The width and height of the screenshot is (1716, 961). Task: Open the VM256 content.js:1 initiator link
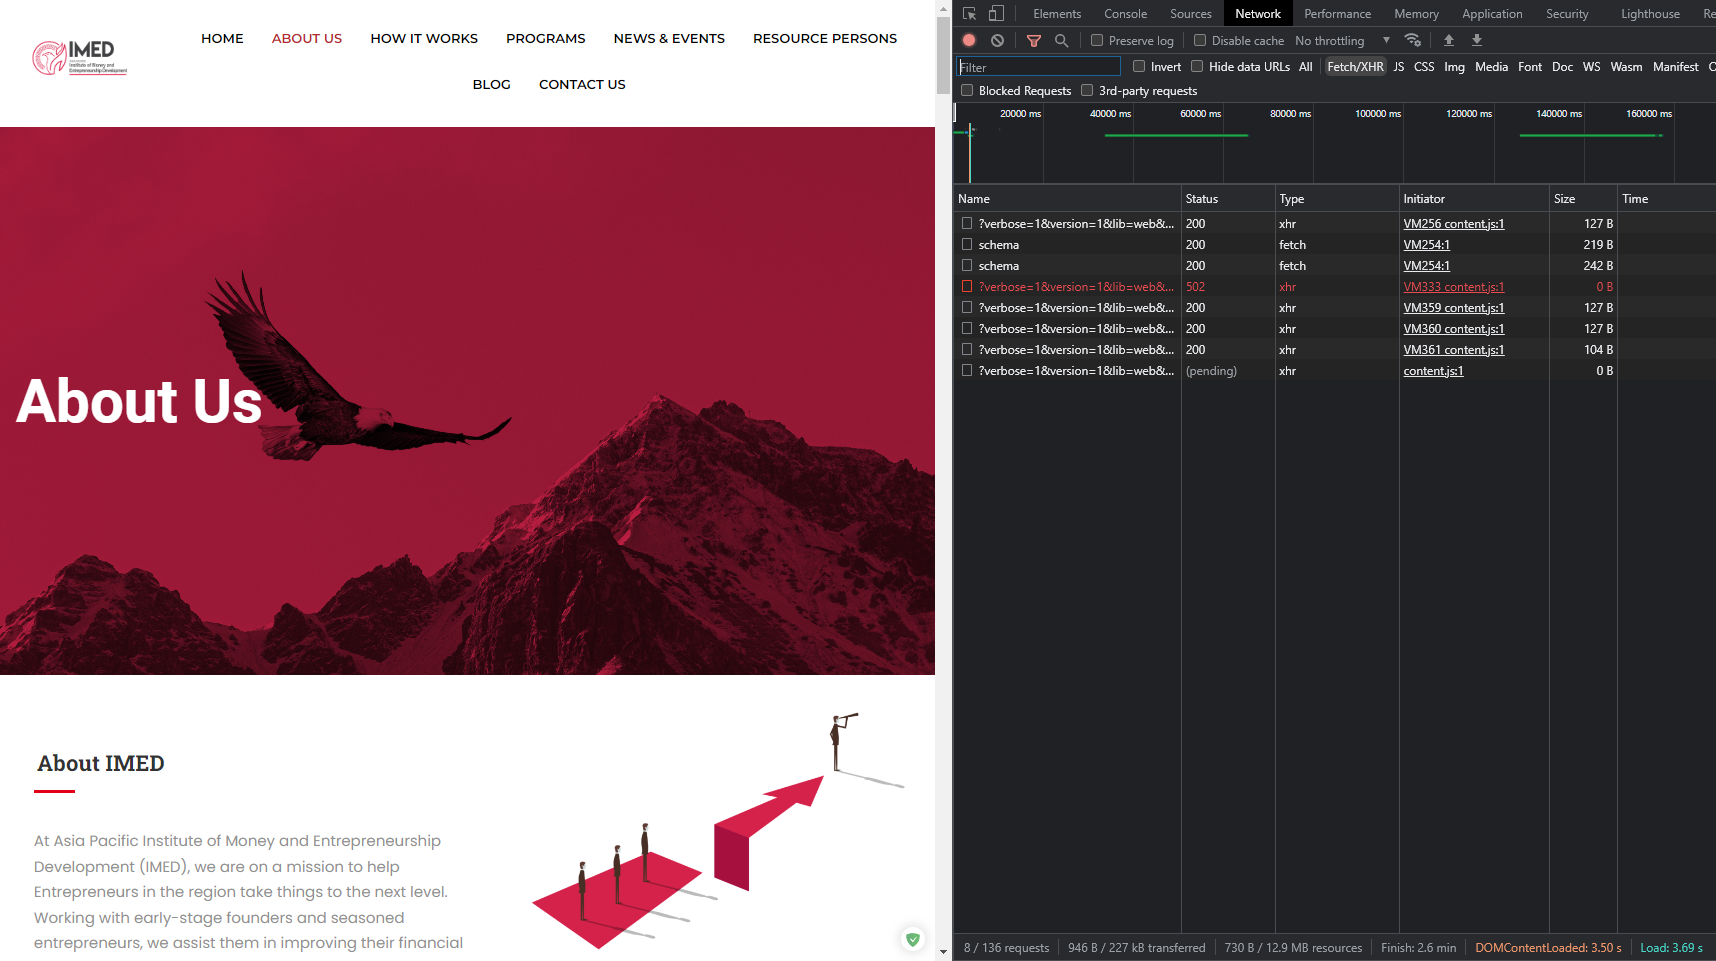1453,224
